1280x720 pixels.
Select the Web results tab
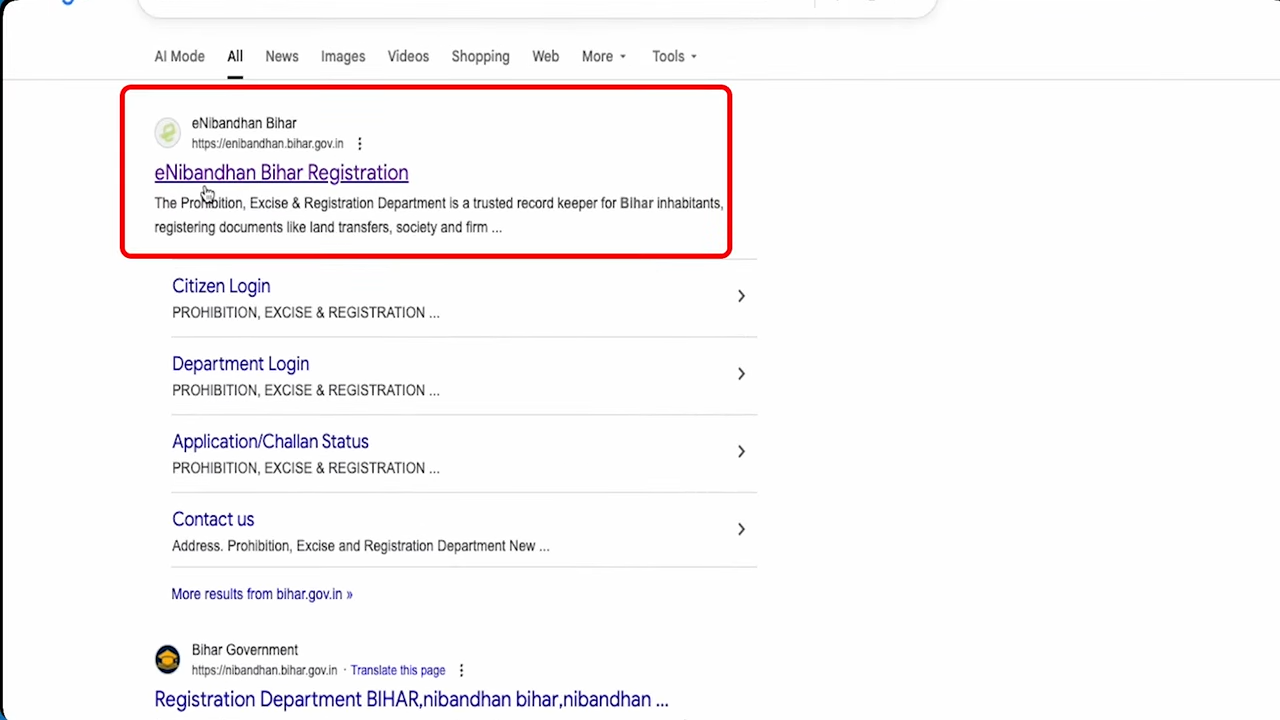click(545, 57)
